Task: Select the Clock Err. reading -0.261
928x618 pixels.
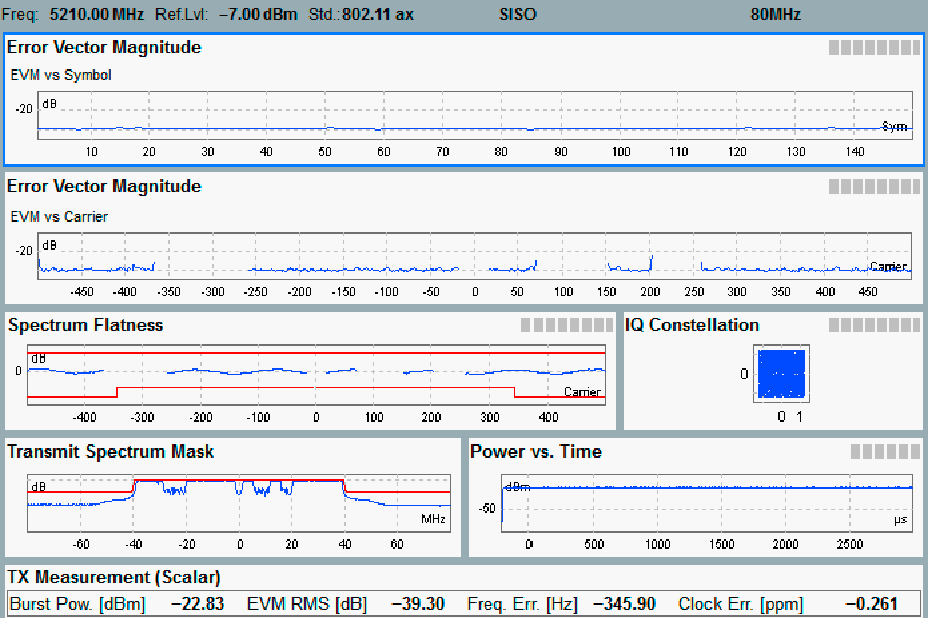Action: (x=870, y=604)
